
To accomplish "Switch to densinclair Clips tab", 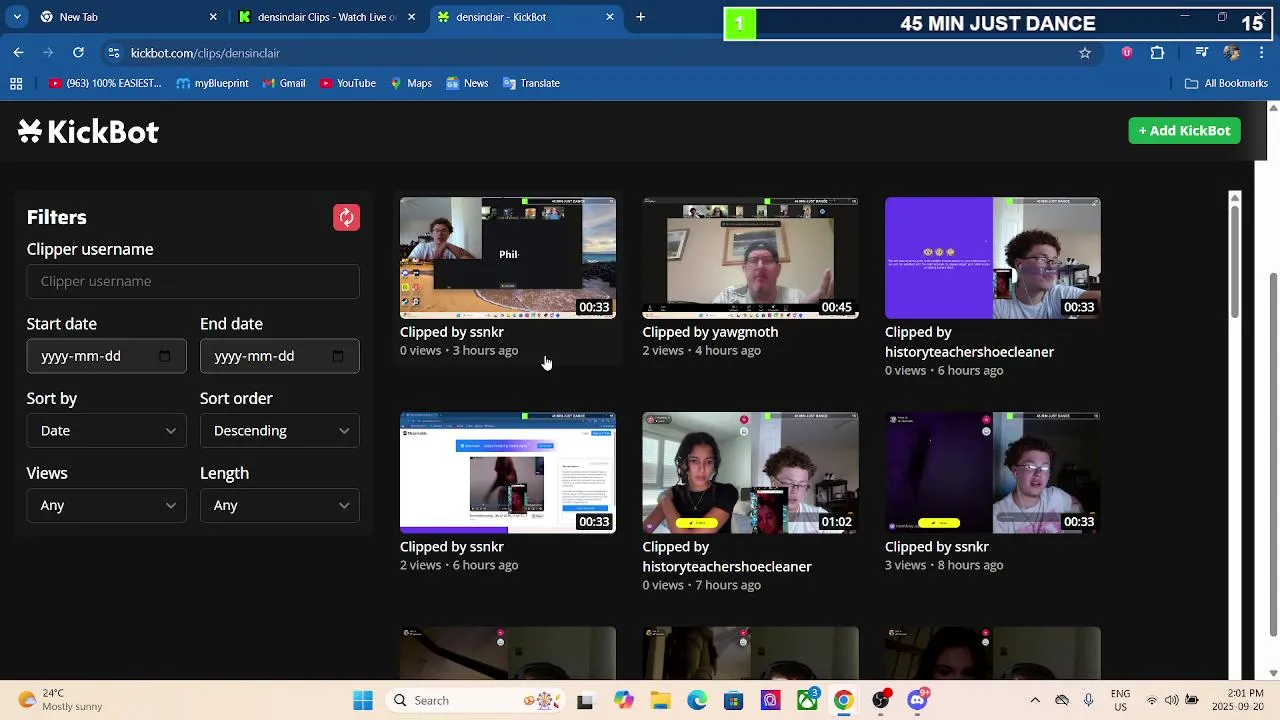I will point(326,17).
